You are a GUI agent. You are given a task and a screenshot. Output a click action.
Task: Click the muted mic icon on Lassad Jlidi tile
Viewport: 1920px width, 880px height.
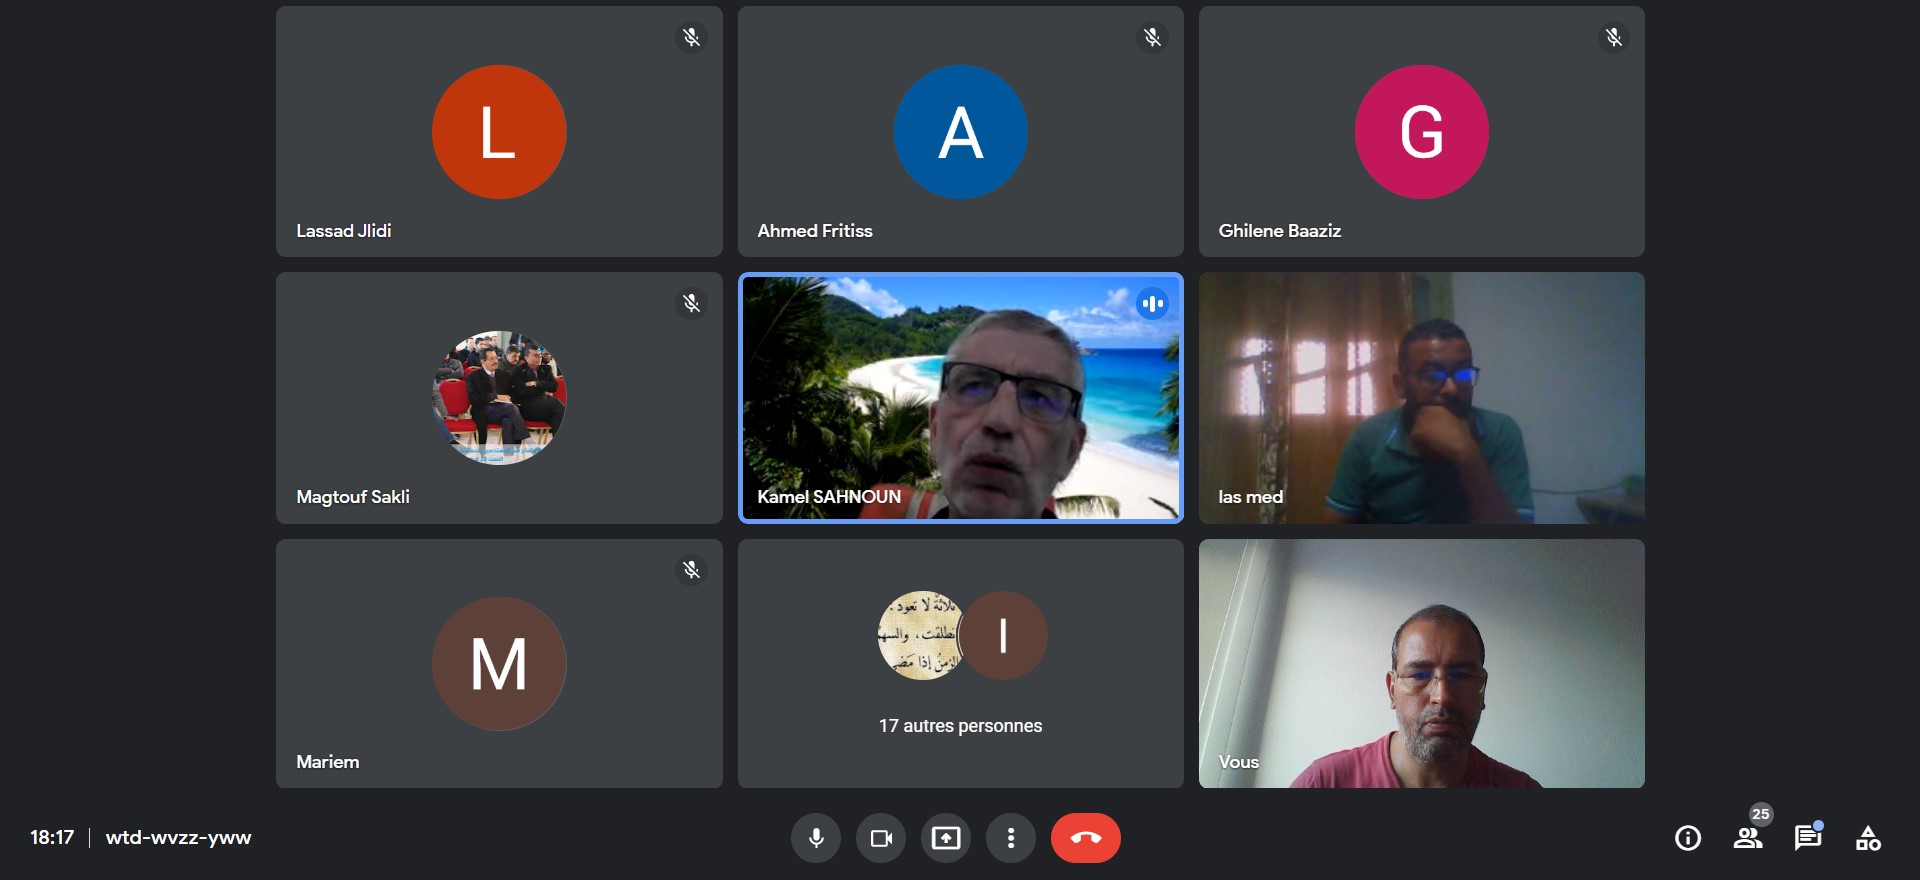(691, 37)
